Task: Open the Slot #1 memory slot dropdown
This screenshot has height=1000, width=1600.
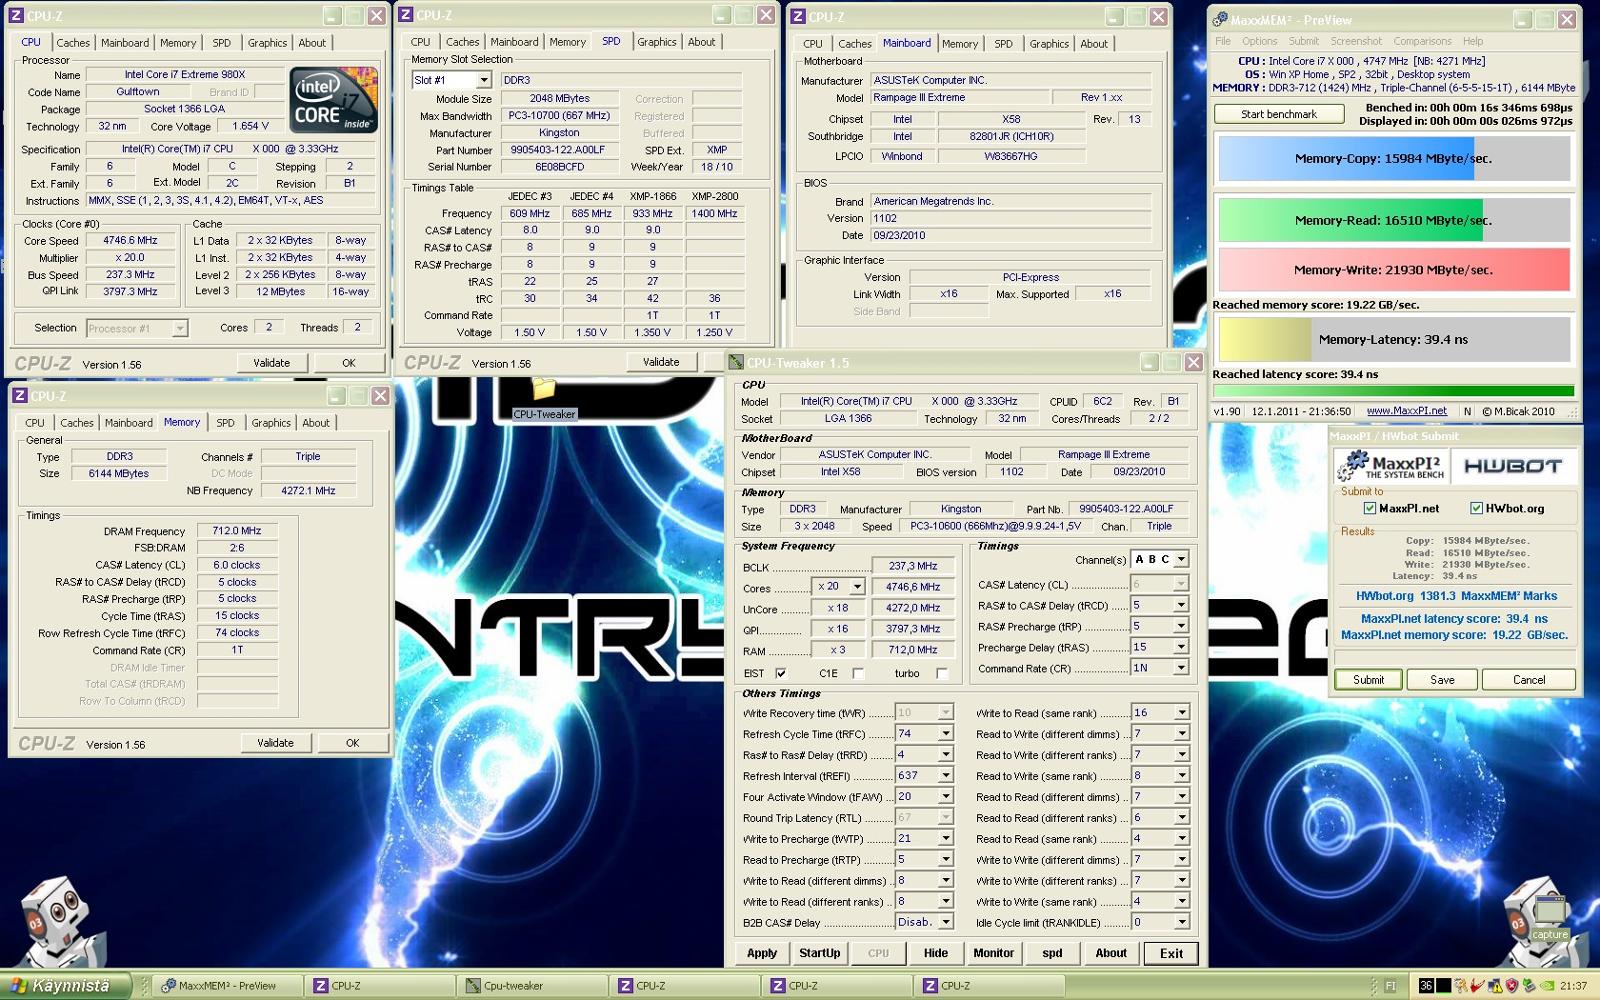Action: [483, 80]
